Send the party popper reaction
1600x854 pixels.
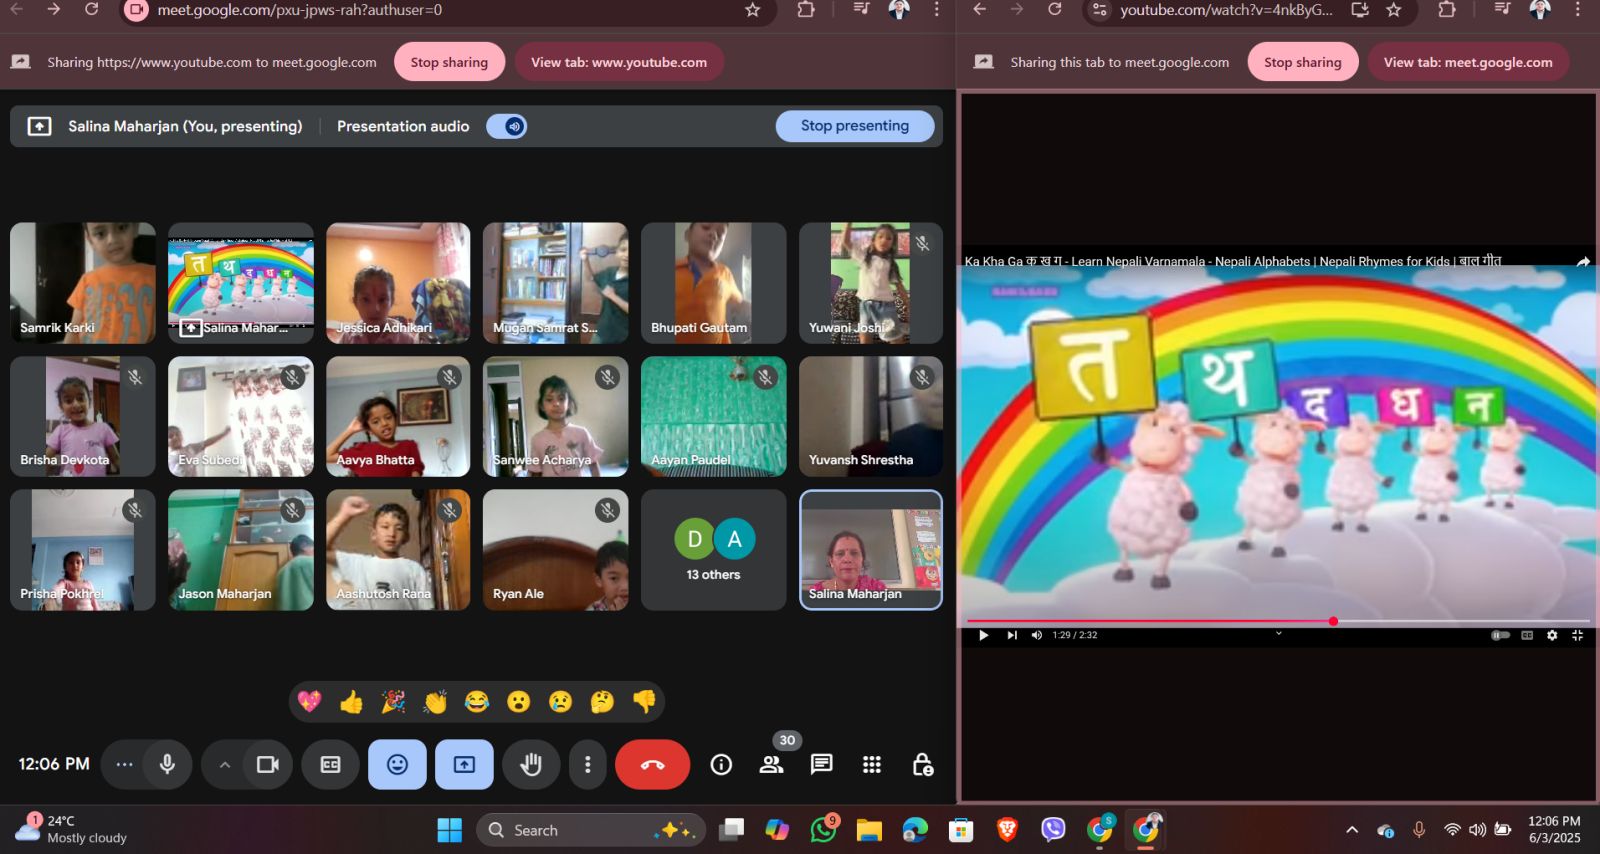click(393, 702)
